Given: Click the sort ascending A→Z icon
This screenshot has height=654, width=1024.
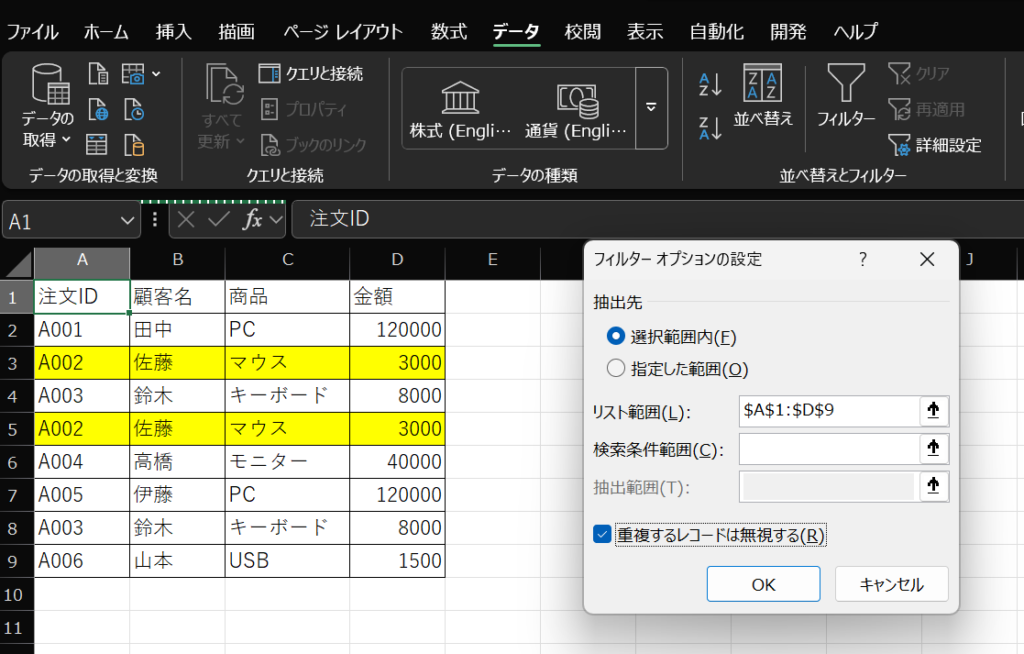Looking at the screenshot, I should point(709,85).
